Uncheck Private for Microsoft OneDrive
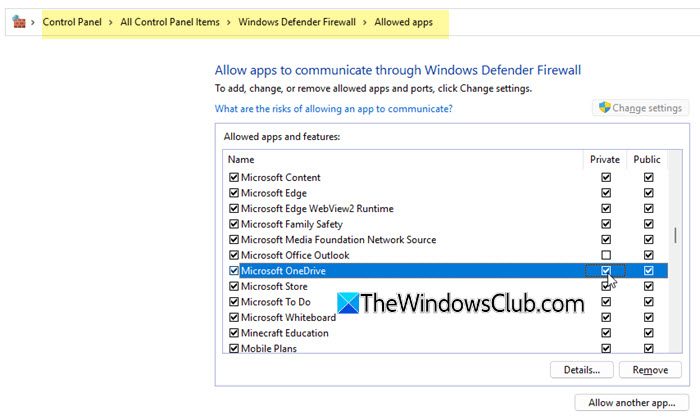This screenshot has height=420, width=700. 606,270
